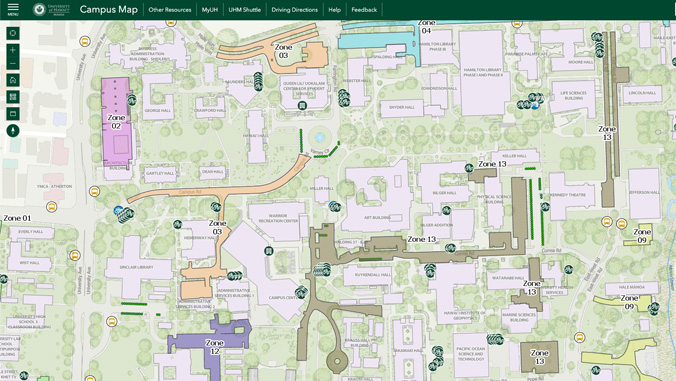
Task: Zoom out with the minus button
Action: pyautogui.click(x=13, y=63)
